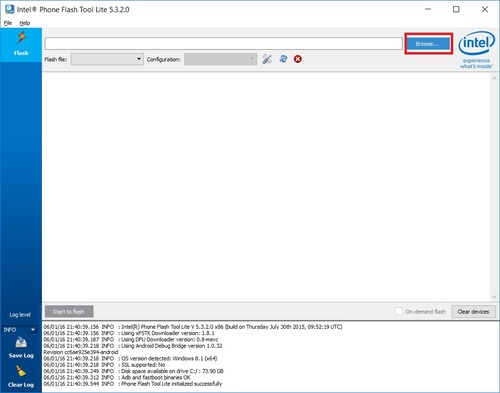Click Start to flash button
Screen dimensions: 500x393
[69, 312]
